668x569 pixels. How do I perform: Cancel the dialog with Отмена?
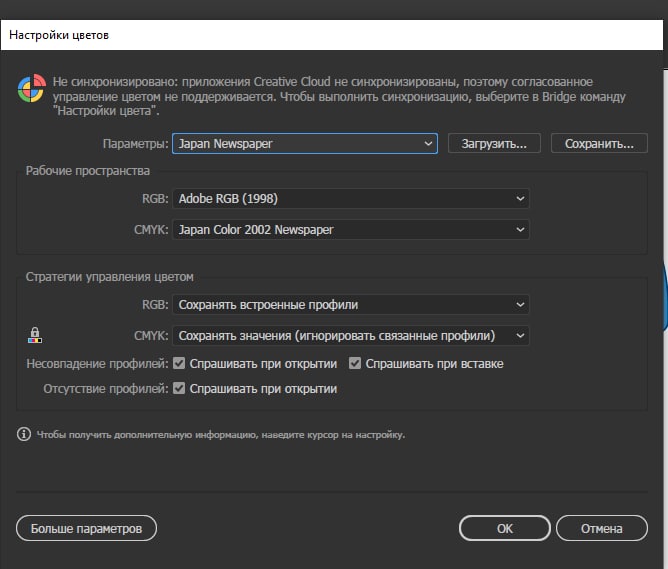point(602,529)
